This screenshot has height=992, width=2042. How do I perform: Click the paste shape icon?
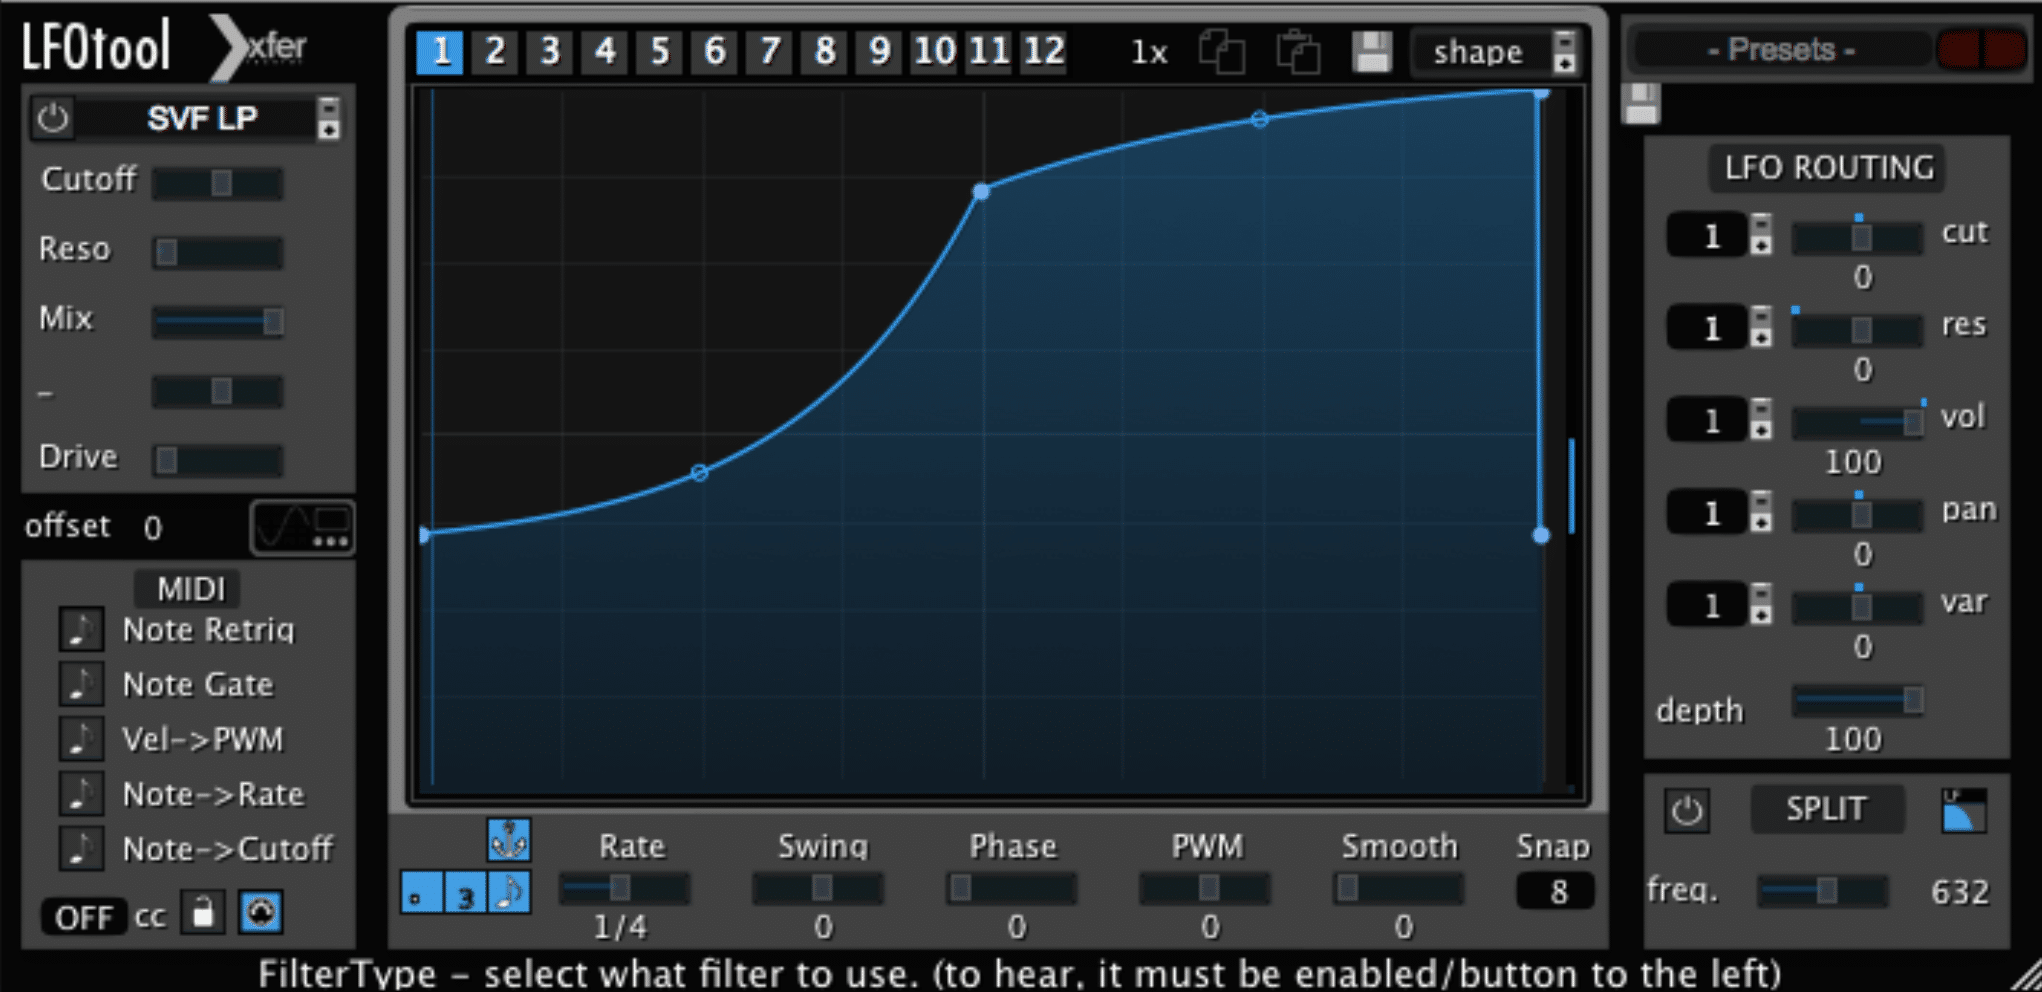[1298, 52]
